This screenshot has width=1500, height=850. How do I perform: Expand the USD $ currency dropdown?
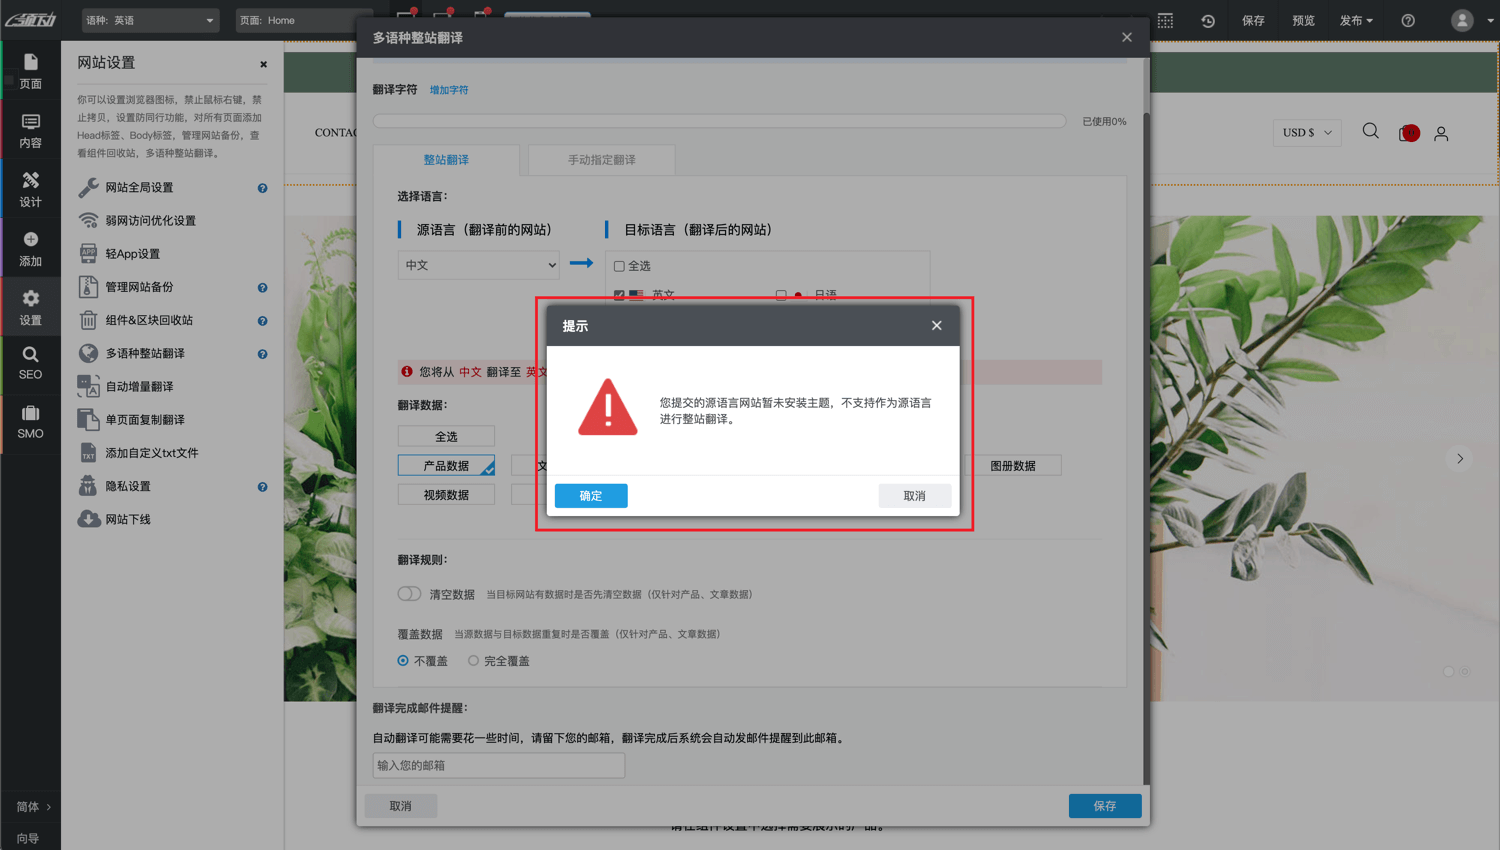click(x=1306, y=132)
